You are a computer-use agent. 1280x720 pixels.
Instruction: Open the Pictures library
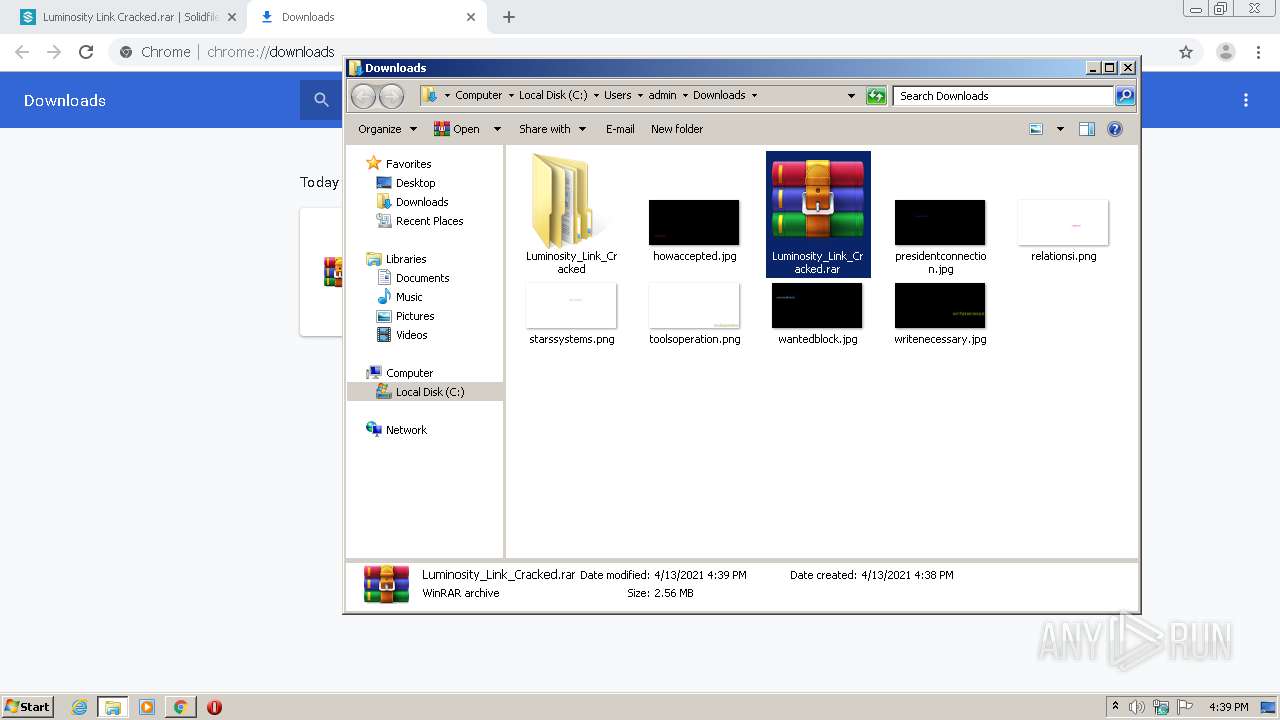405,316
